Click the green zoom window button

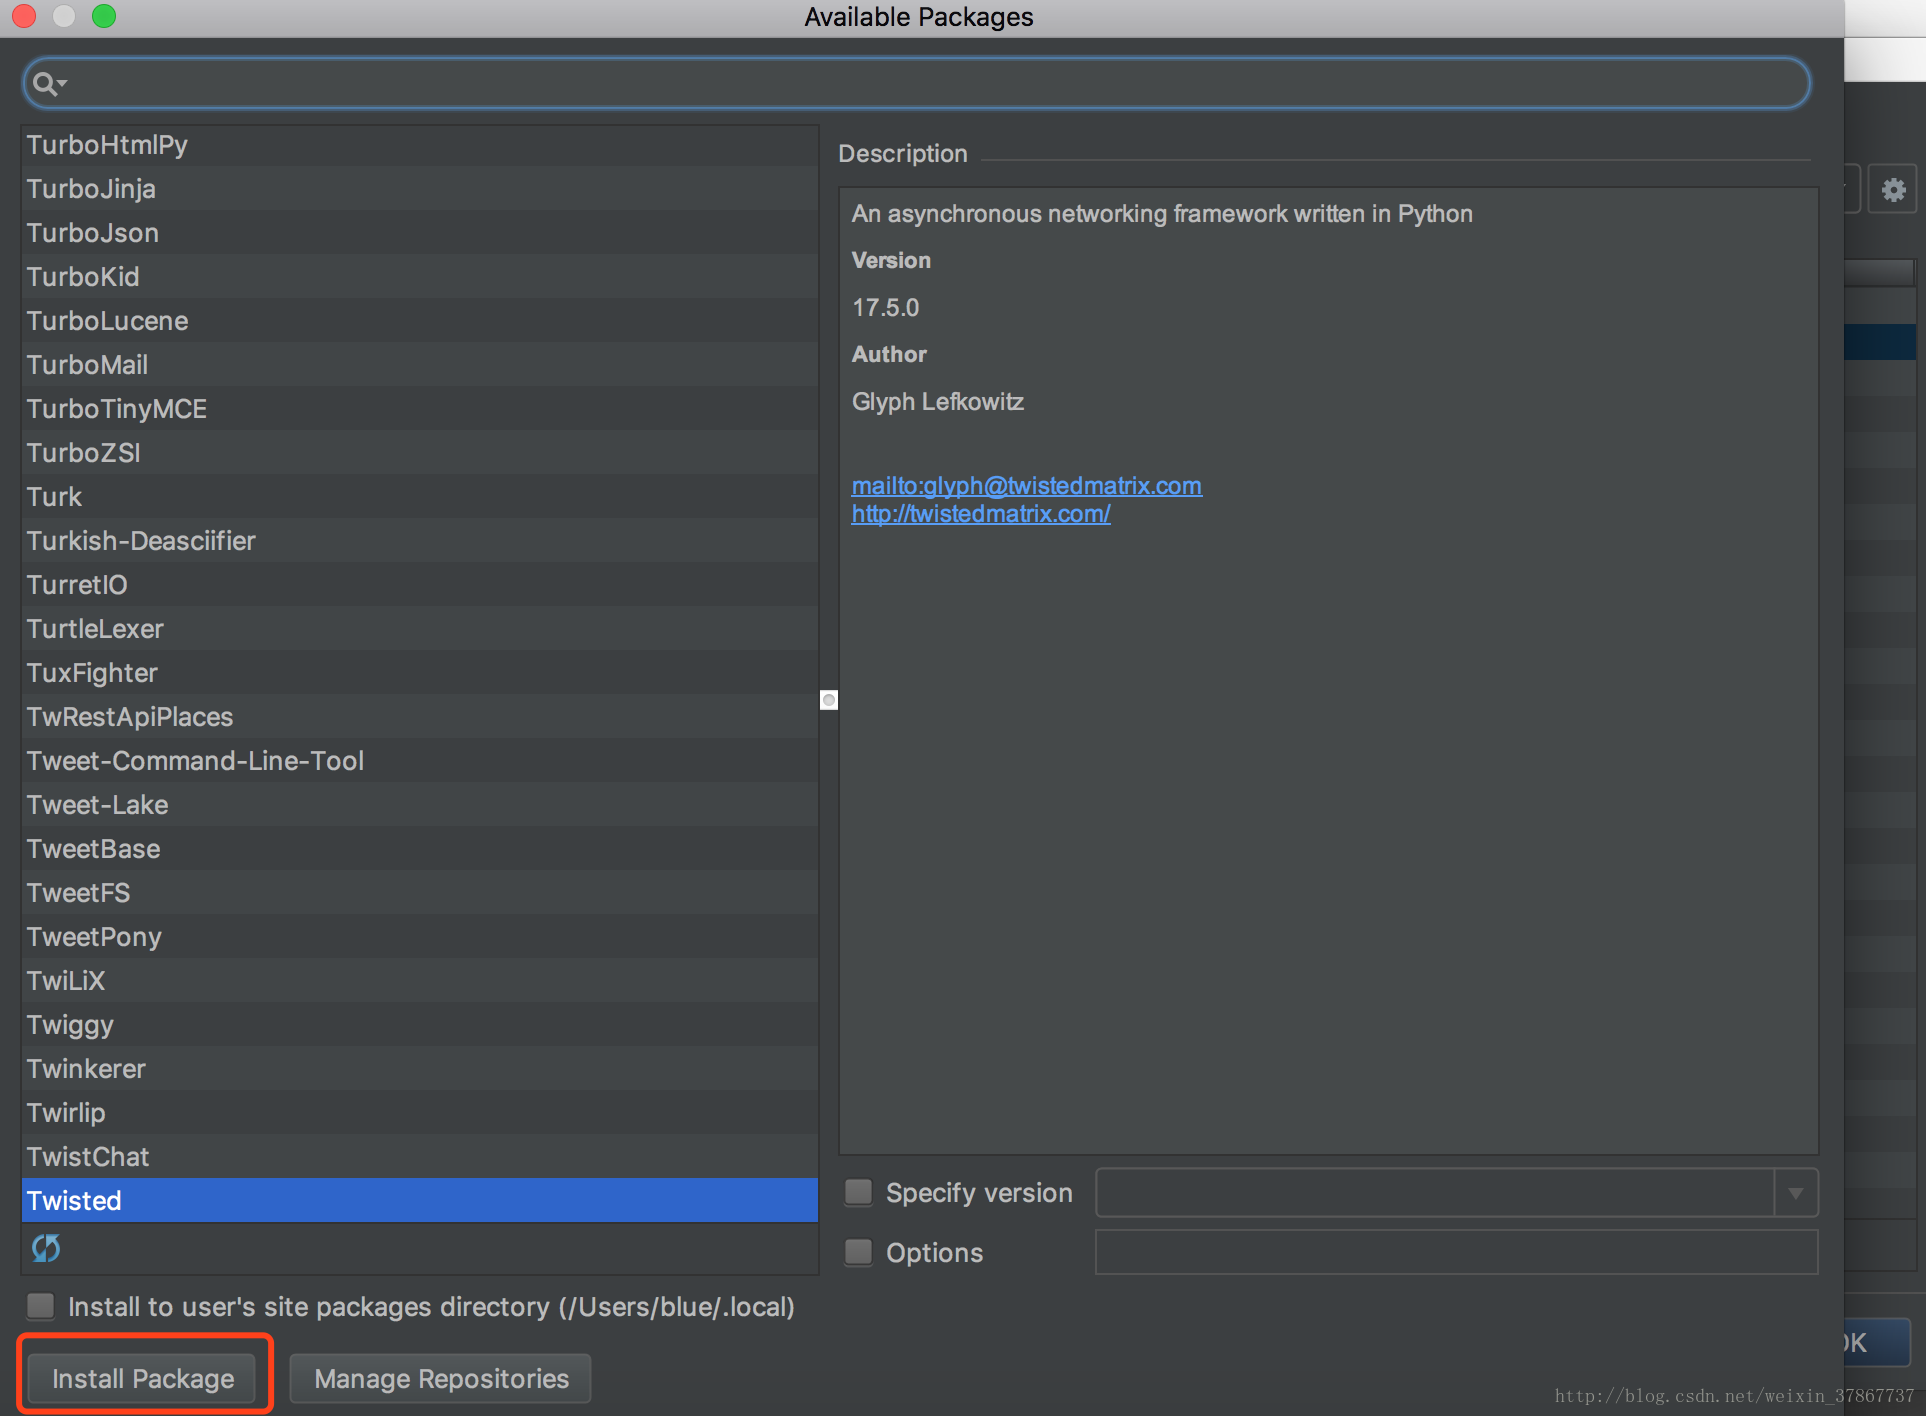(104, 16)
